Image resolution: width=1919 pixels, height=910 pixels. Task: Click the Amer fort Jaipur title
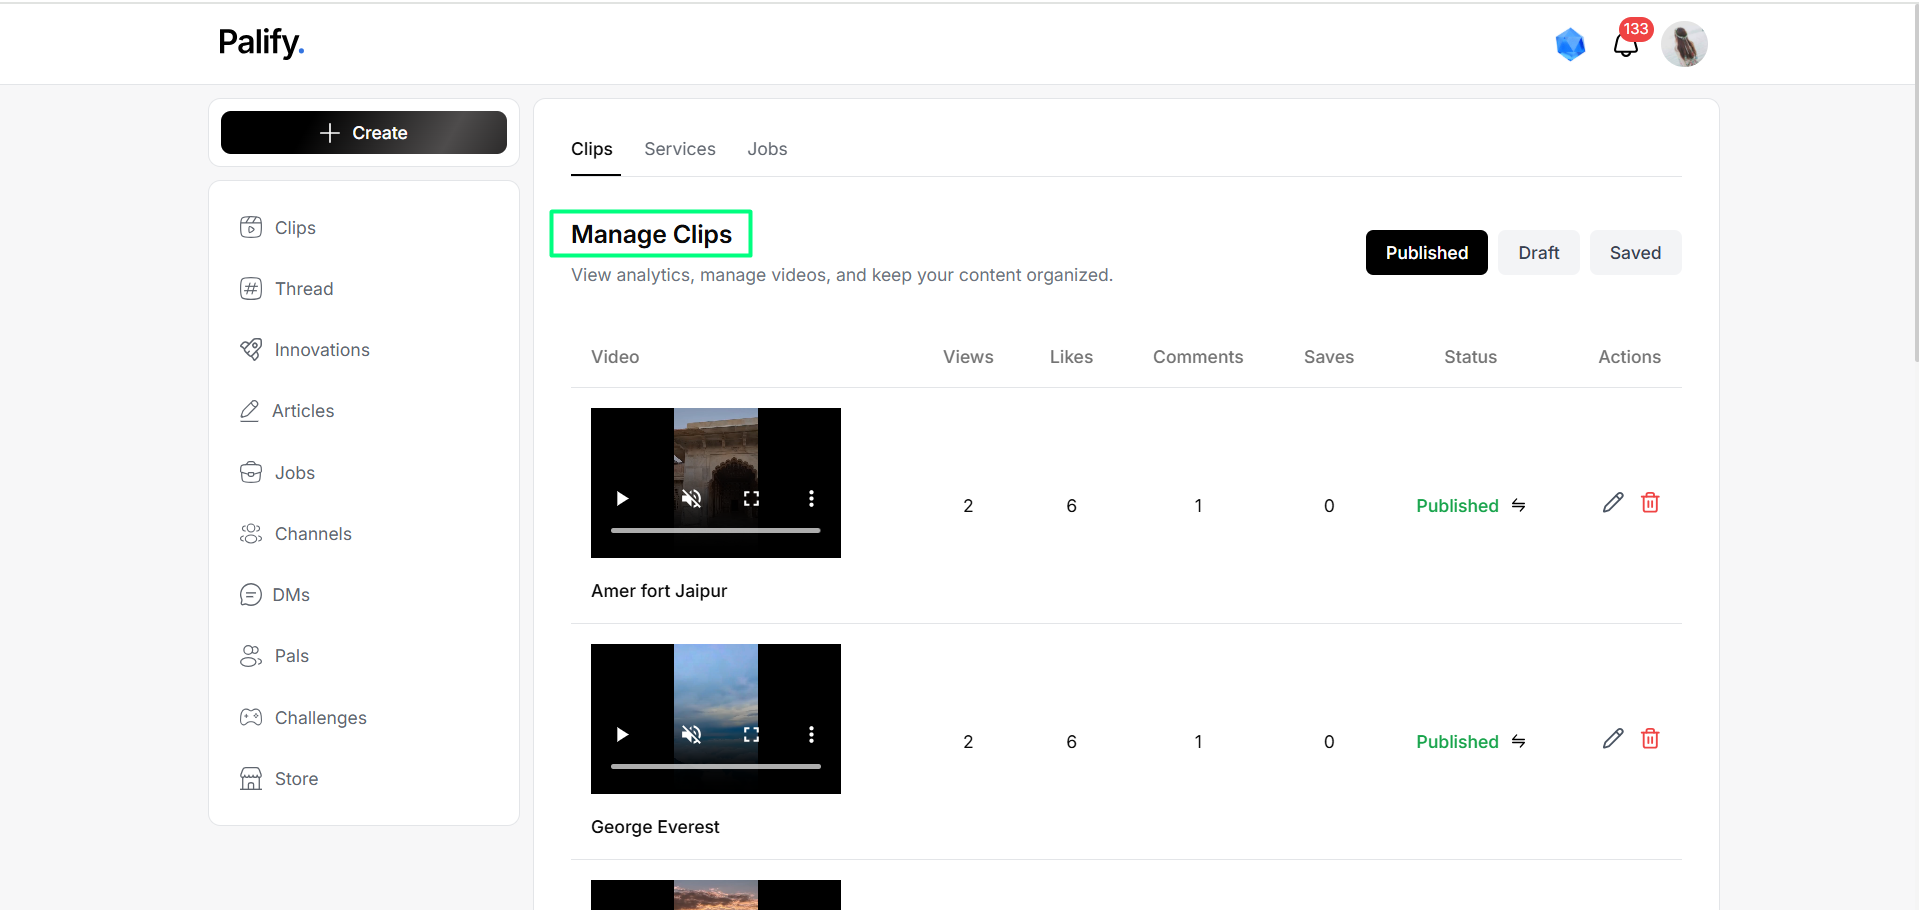pyautogui.click(x=659, y=590)
